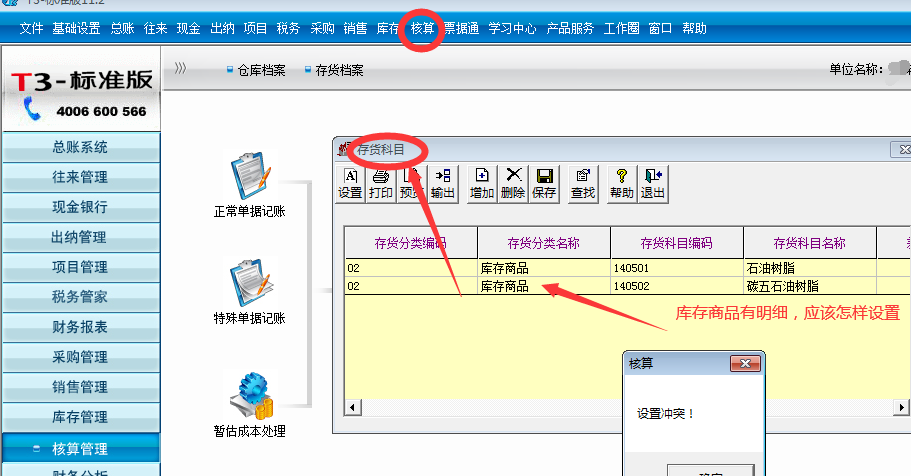Click the 删除 delete icon
This screenshot has height=476, width=911.
click(x=513, y=184)
